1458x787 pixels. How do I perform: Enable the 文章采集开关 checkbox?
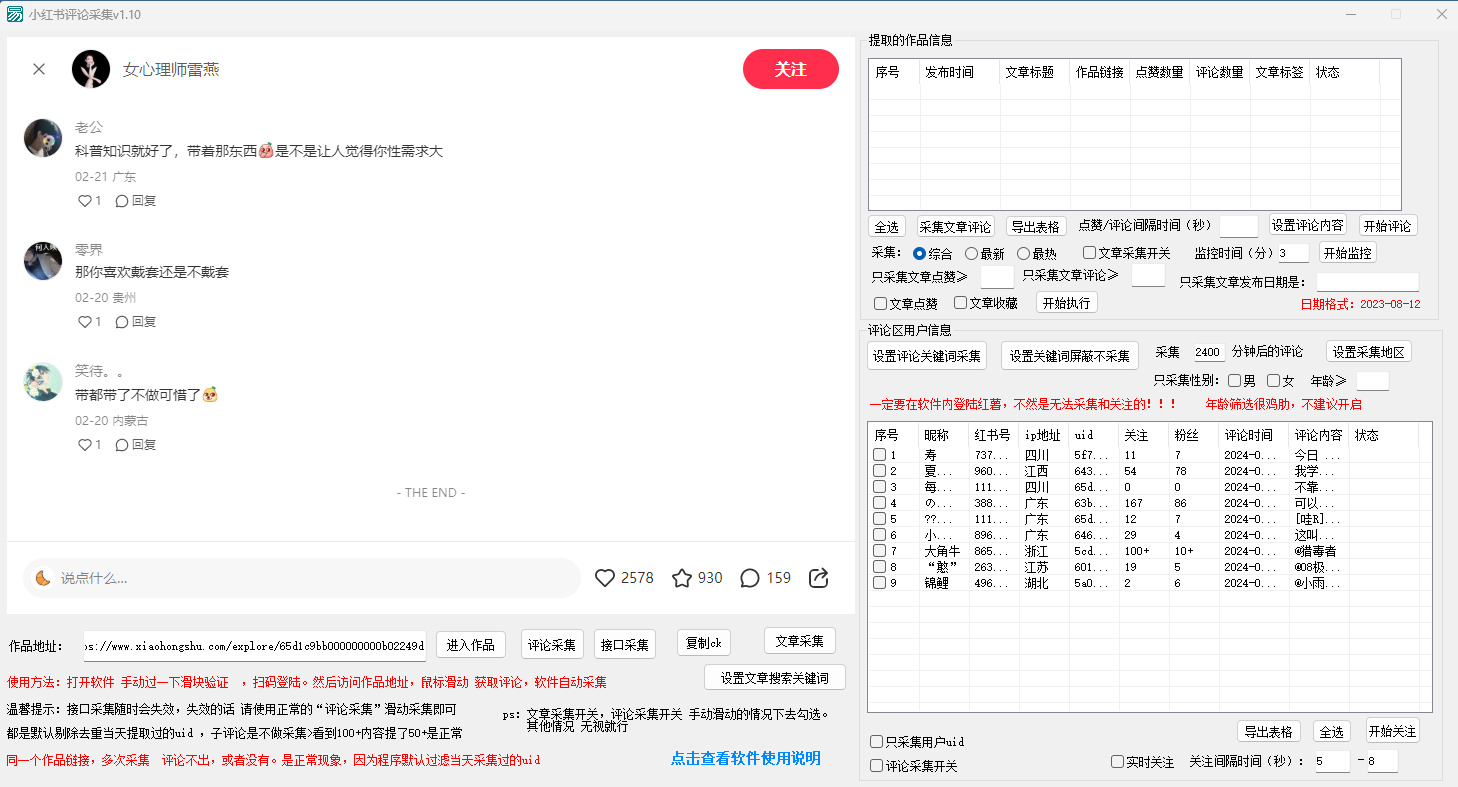[1089, 254]
